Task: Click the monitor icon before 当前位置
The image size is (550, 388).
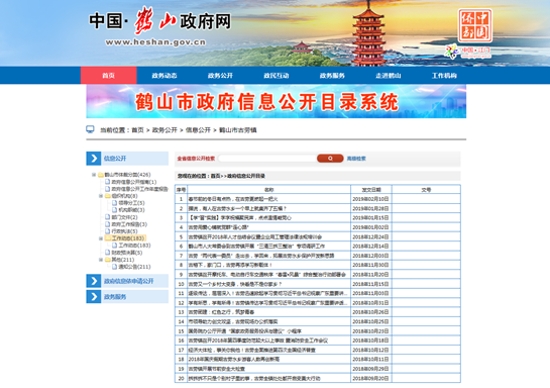Action: coord(90,129)
